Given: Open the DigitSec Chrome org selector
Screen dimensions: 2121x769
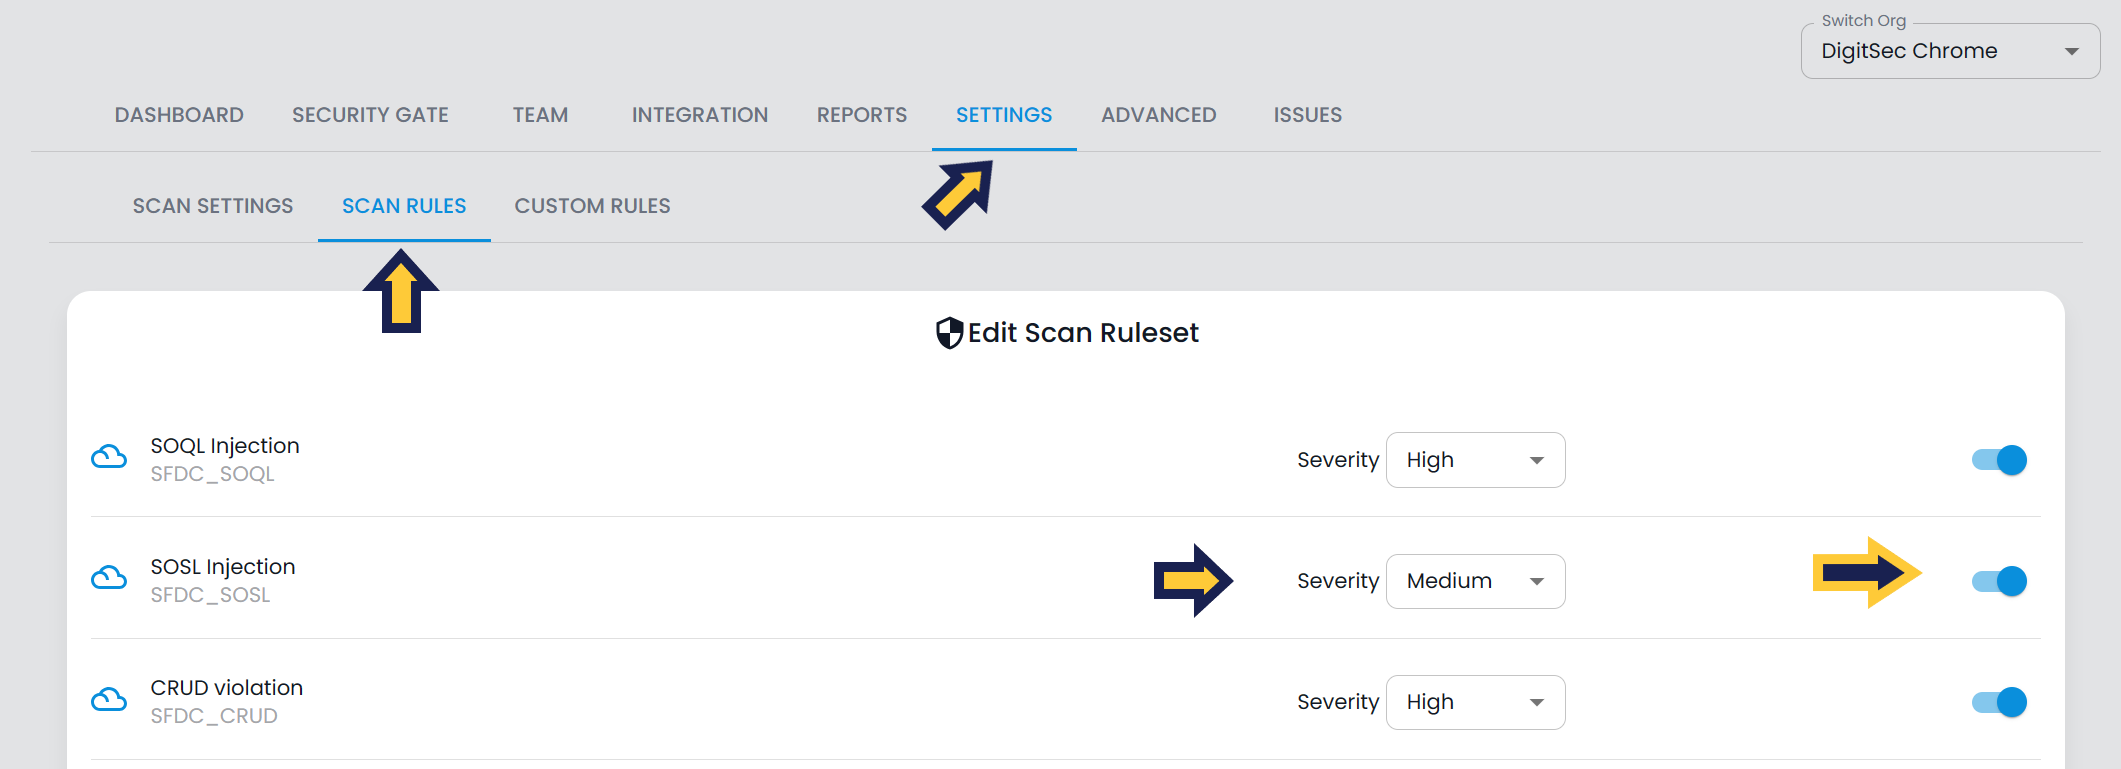Looking at the screenshot, I should tap(1950, 51).
